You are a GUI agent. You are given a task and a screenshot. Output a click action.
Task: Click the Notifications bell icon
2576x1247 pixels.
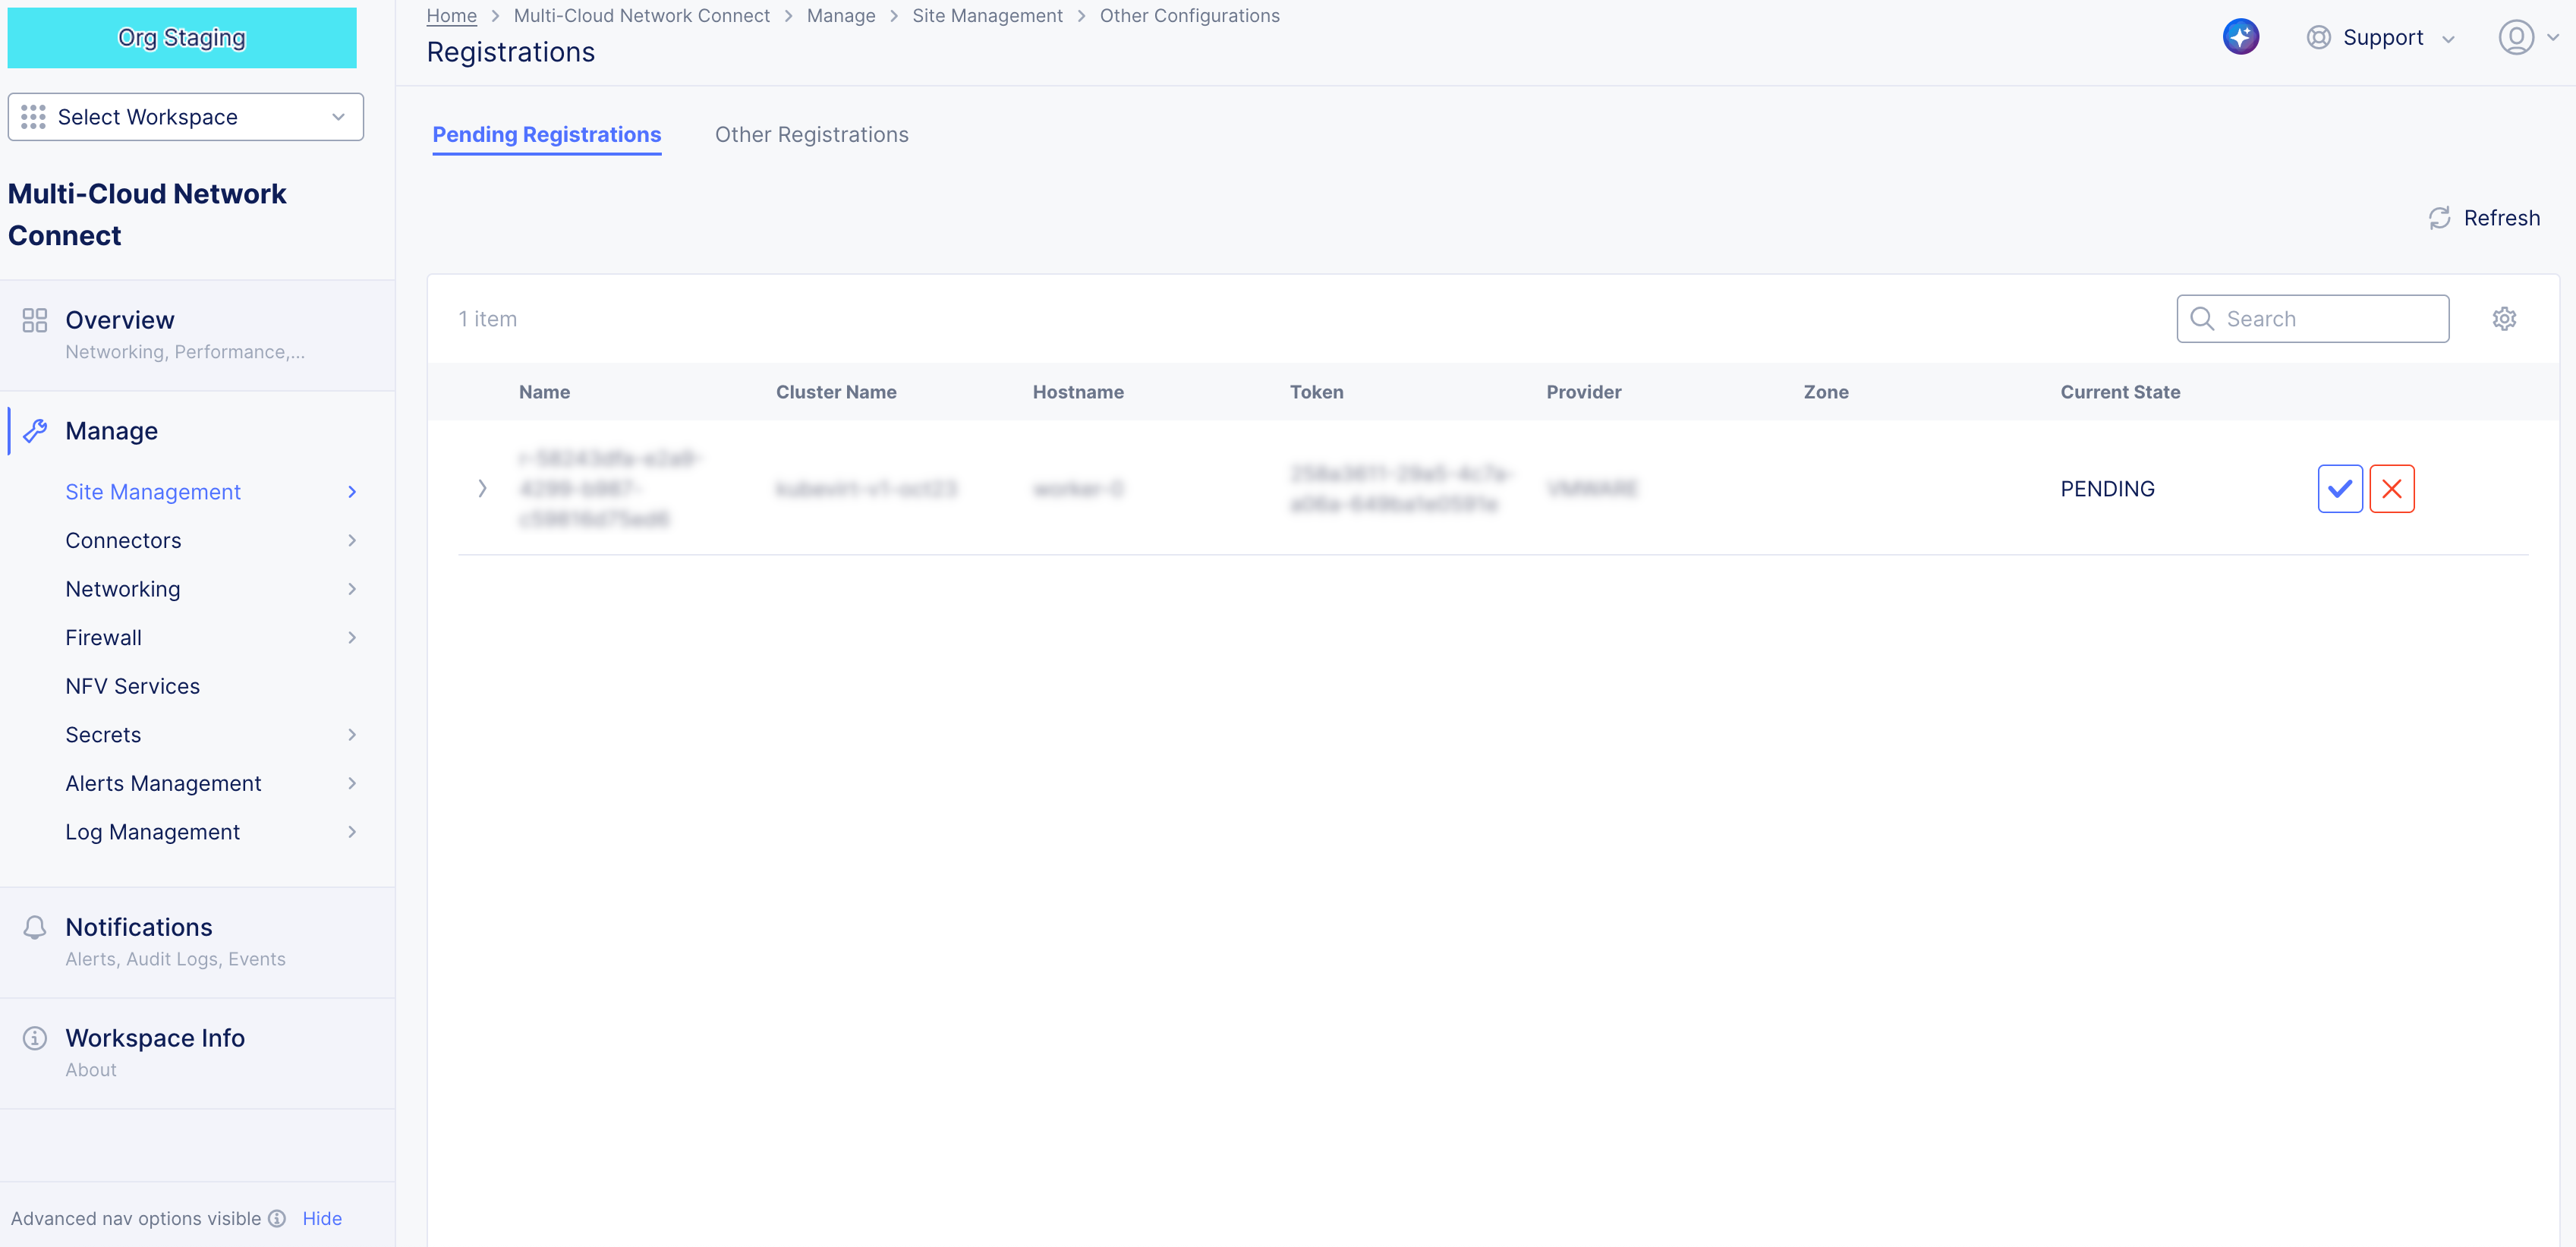click(x=35, y=927)
